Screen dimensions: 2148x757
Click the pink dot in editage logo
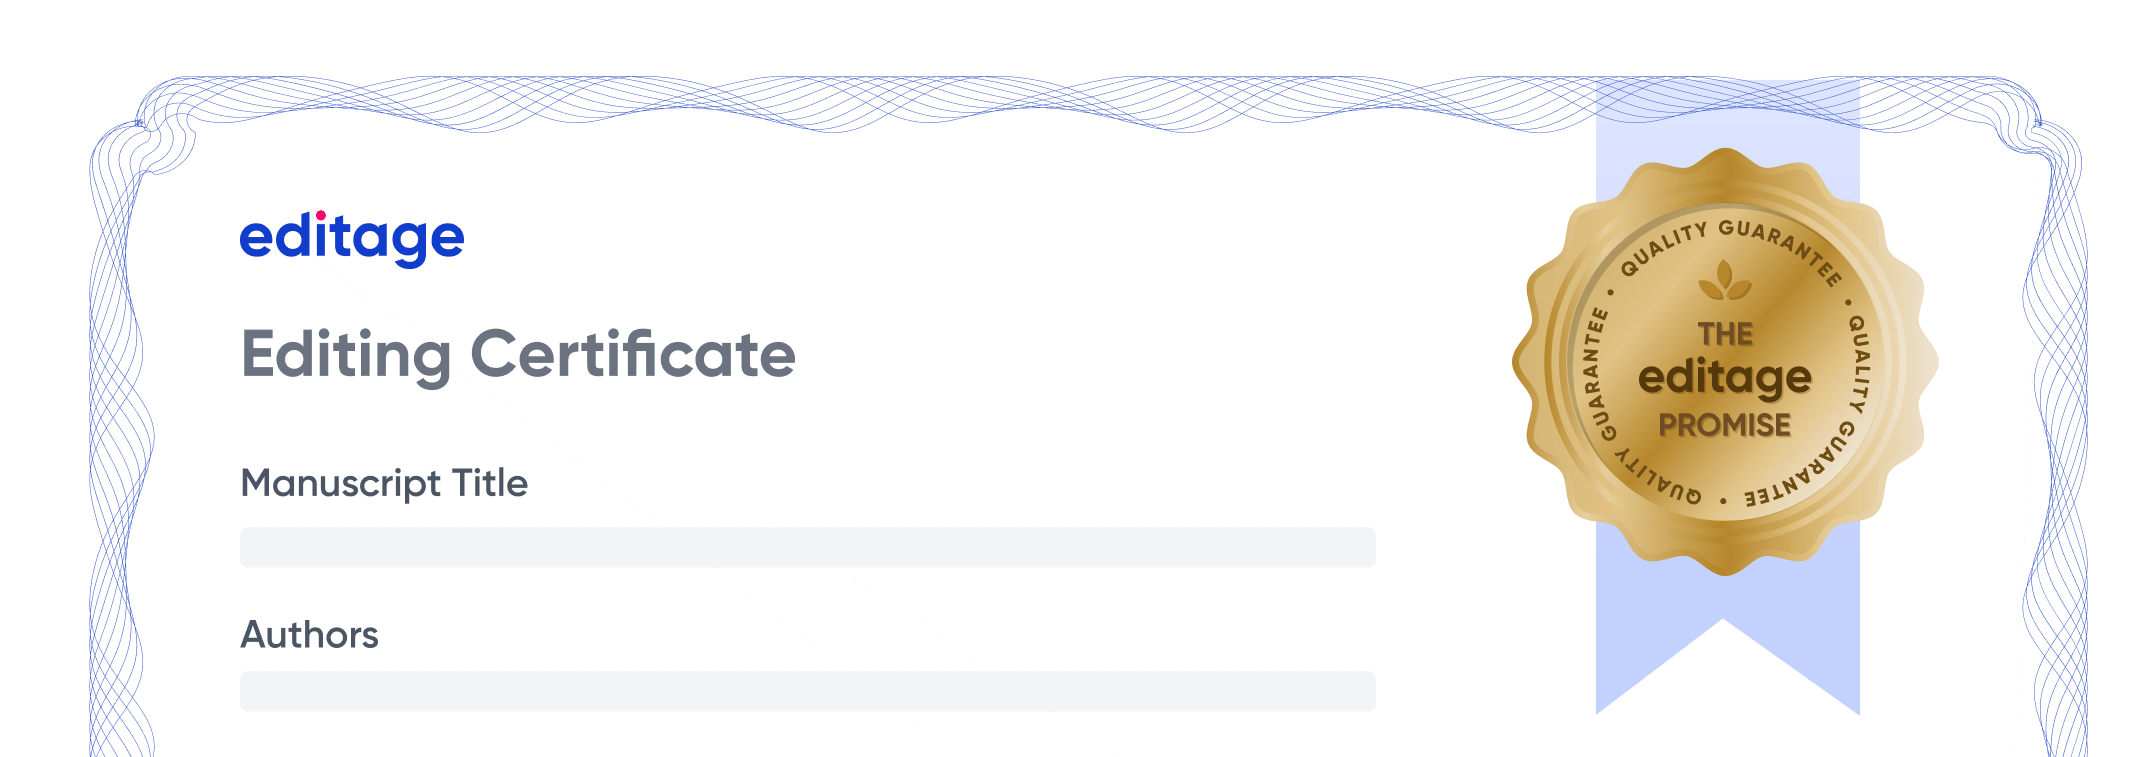tap(321, 215)
